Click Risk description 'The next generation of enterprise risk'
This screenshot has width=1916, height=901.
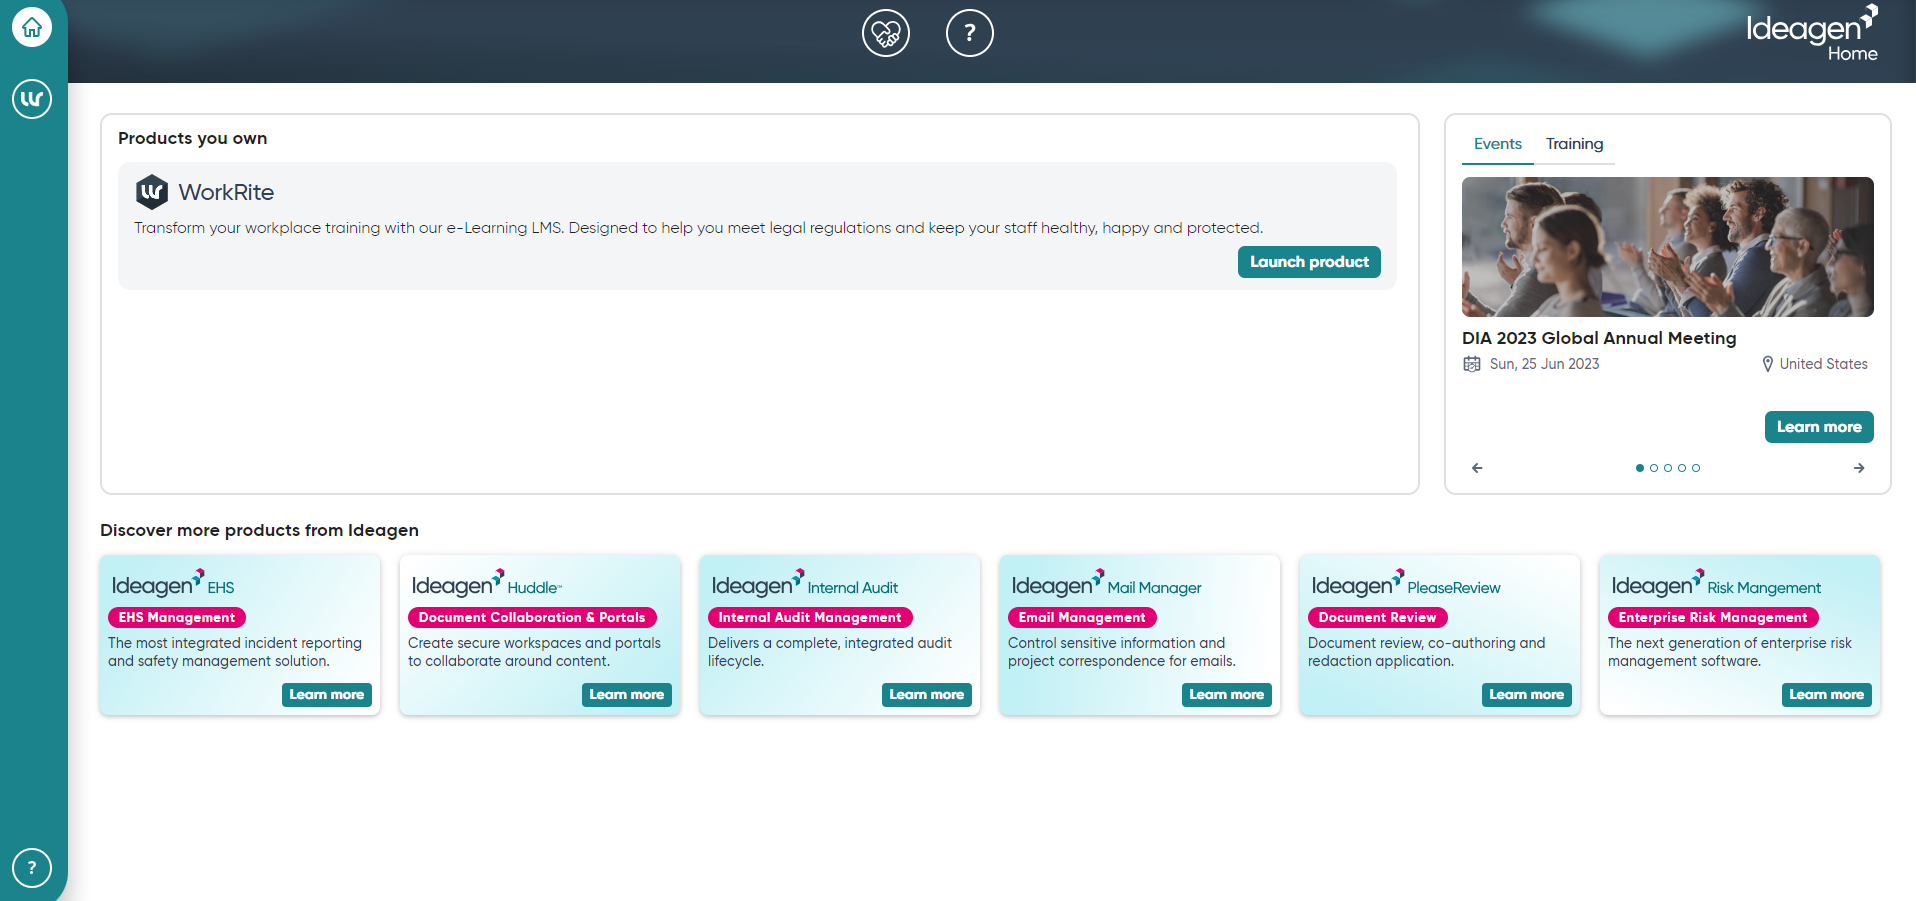(x=1730, y=652)
